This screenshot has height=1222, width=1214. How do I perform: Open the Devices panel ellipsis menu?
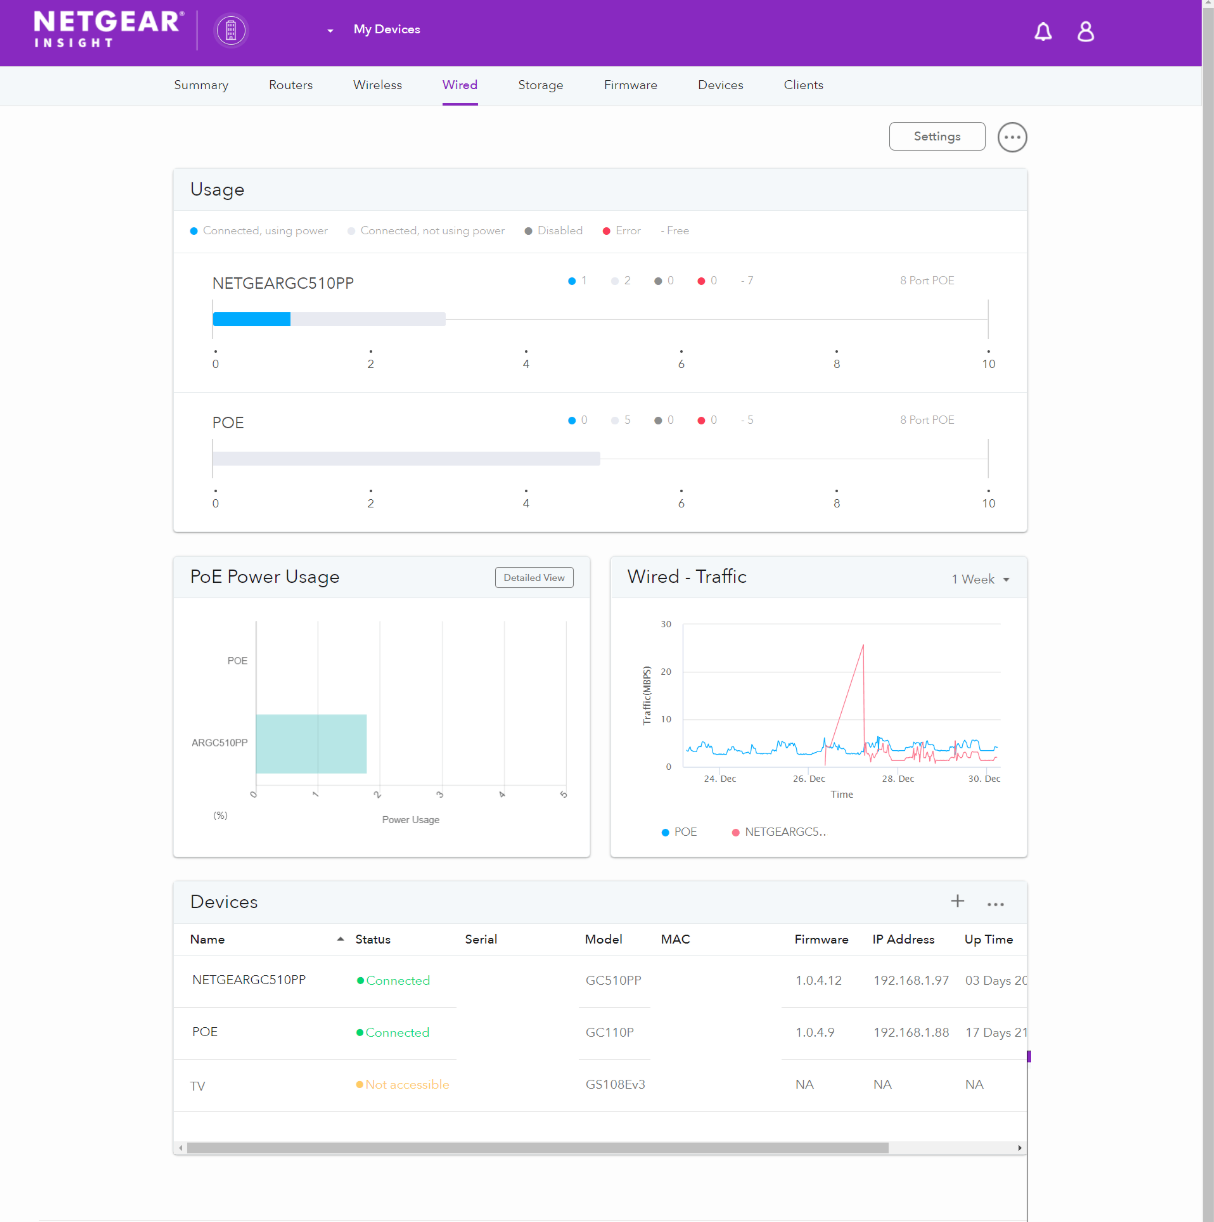coord(995,904)
